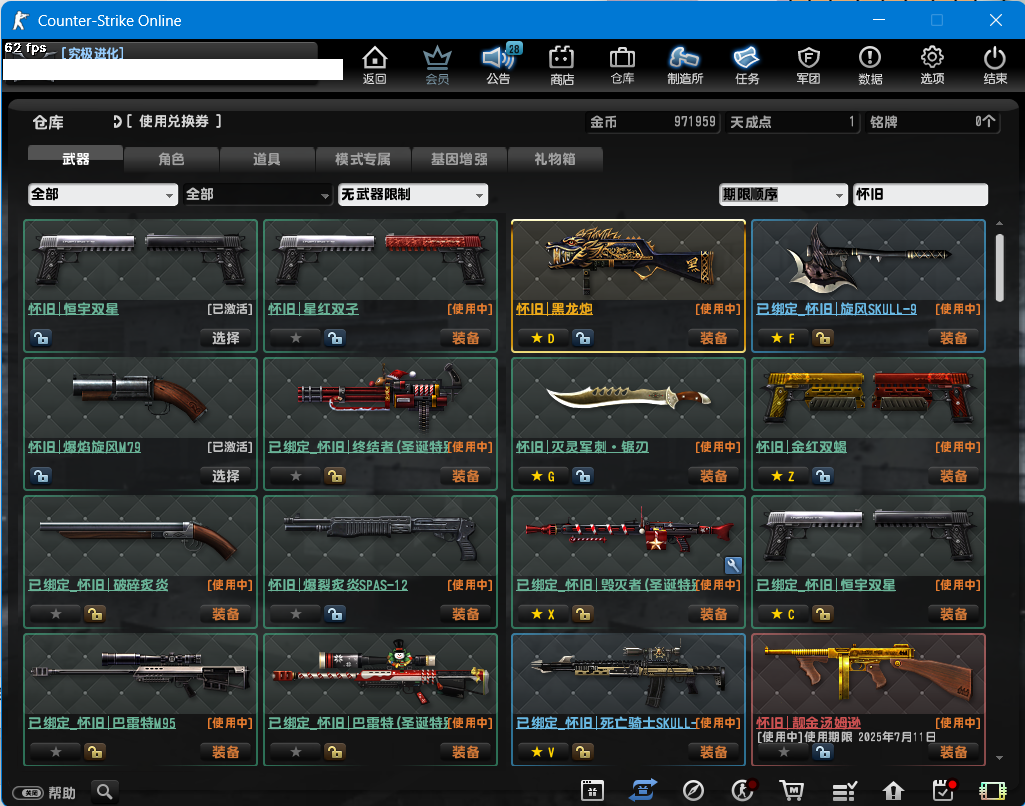Toggle the favorite star on 怀旧|星红双子
1025x806 pixels.
(295, 338)
